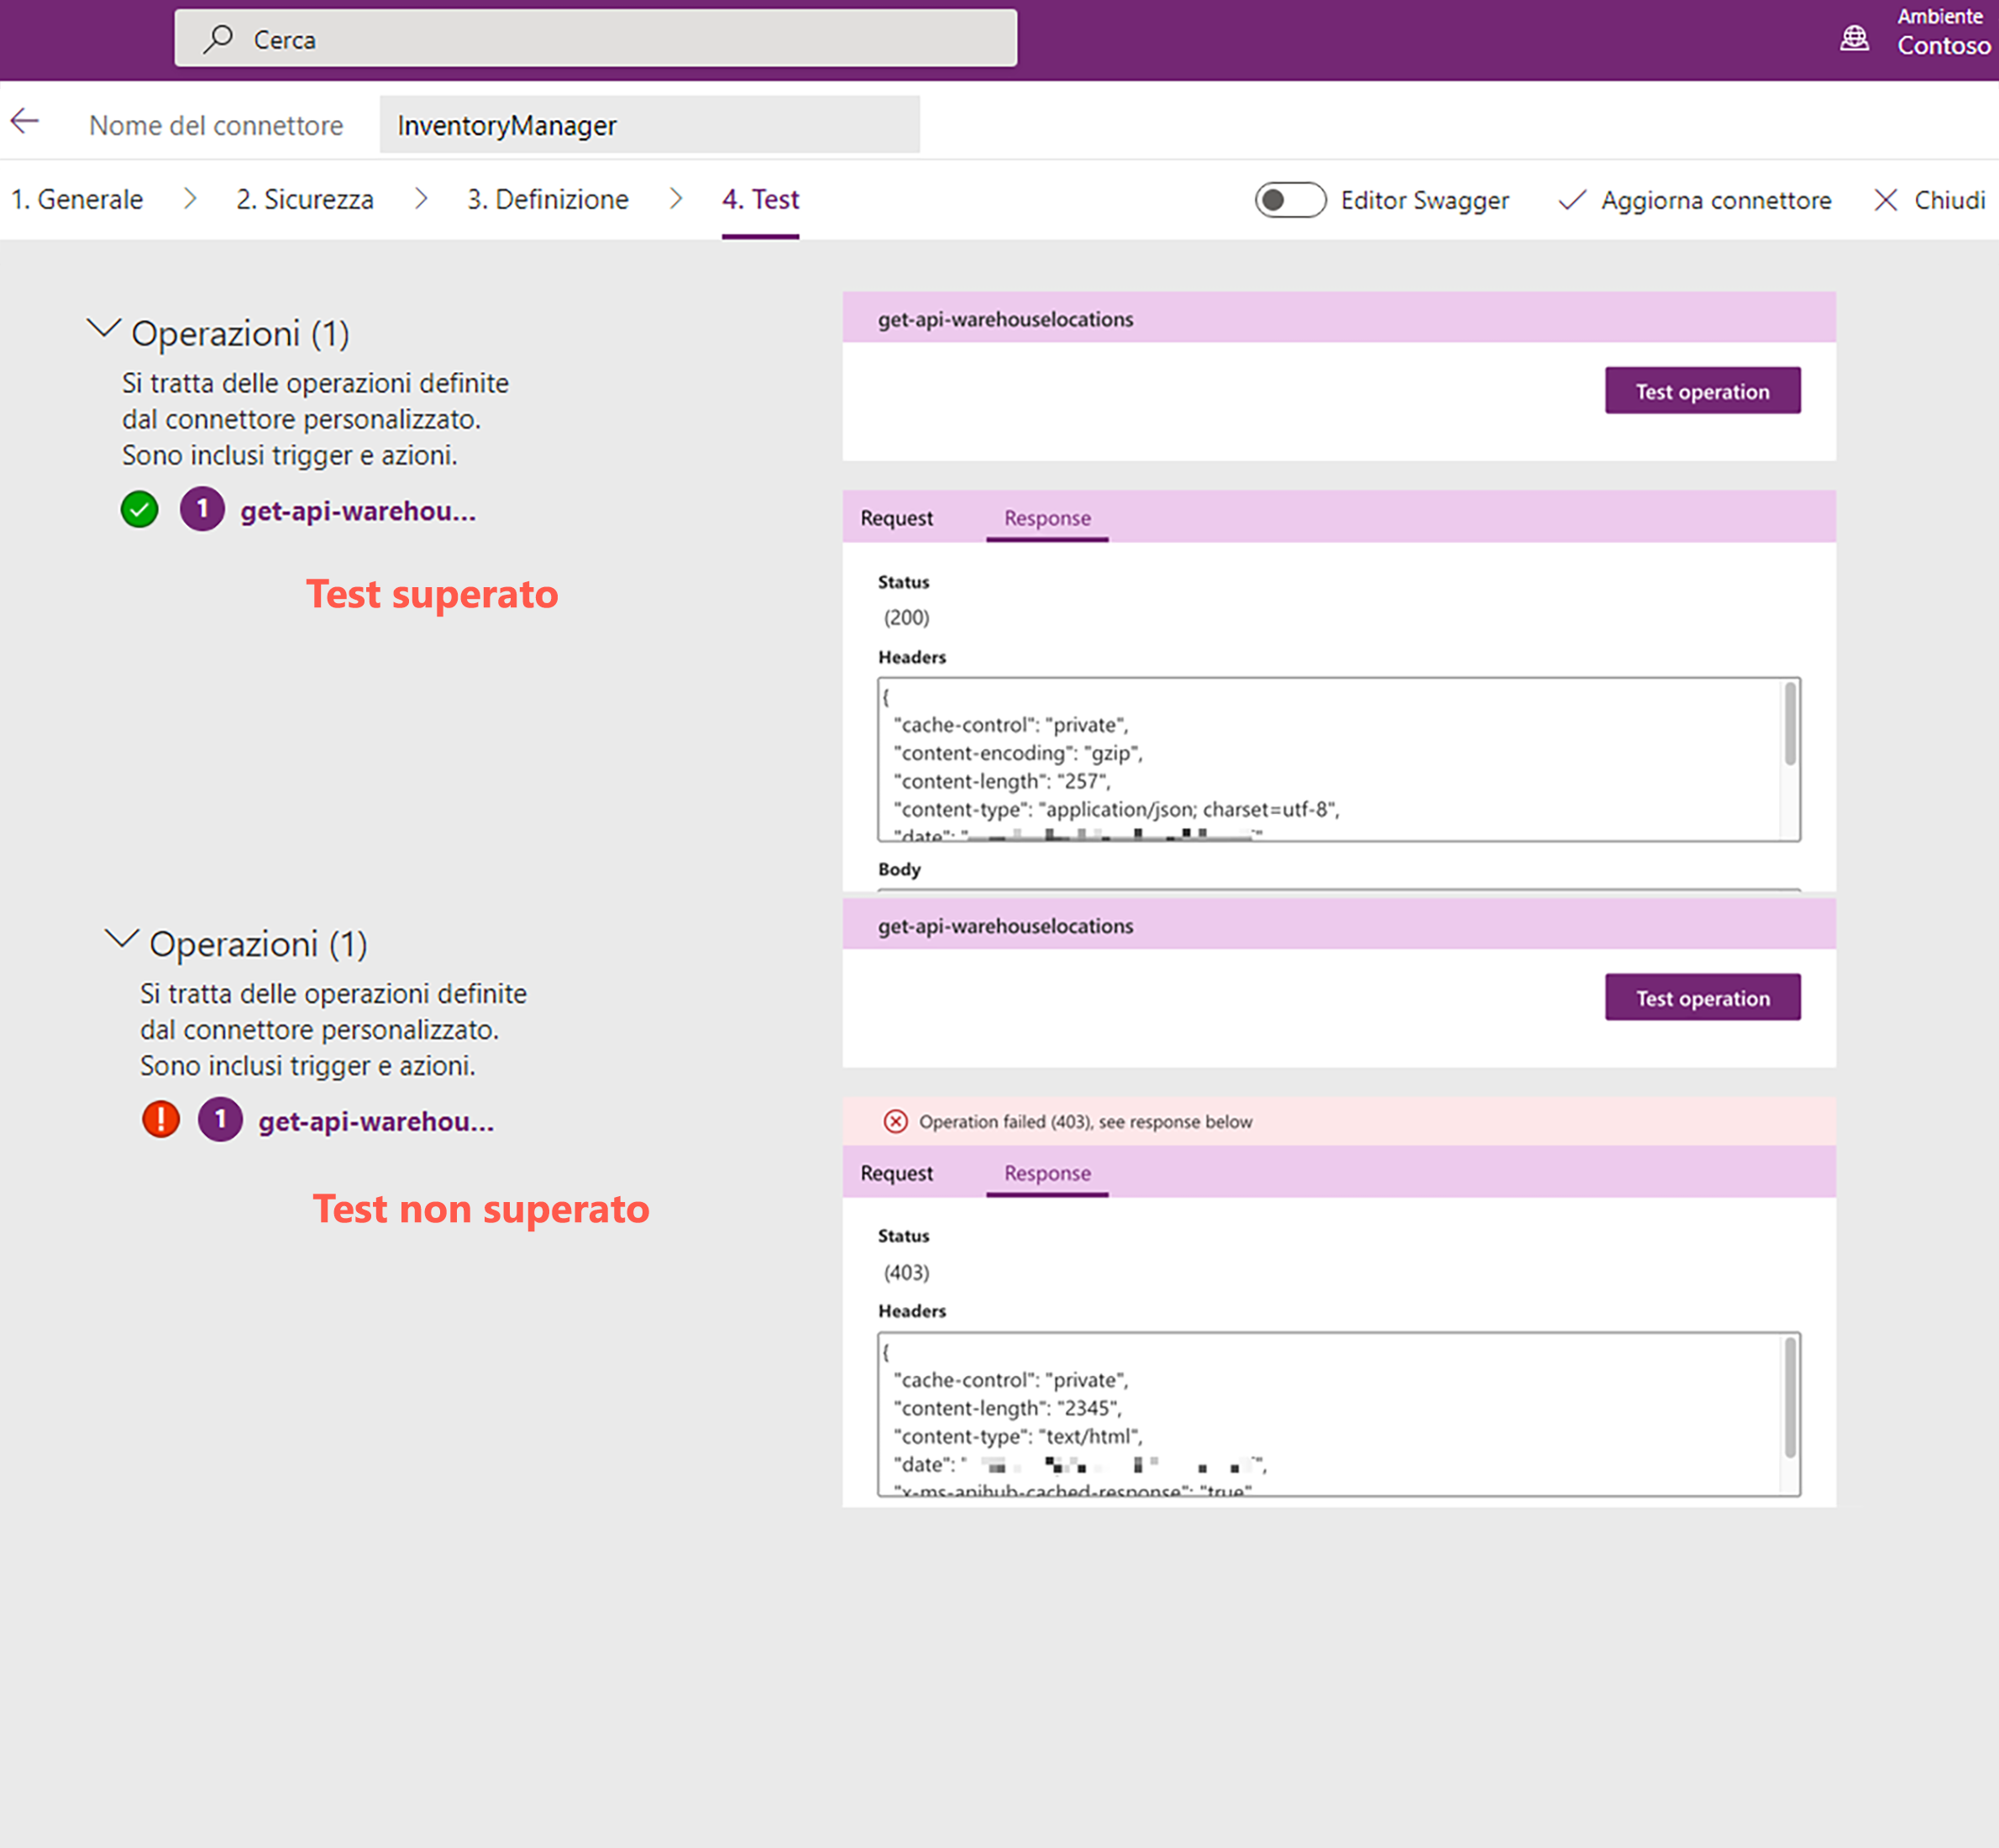The width and height of the screenshot is (1999, 1848).
Task: Navigate to step 3 Definizione
Action: 547,197
